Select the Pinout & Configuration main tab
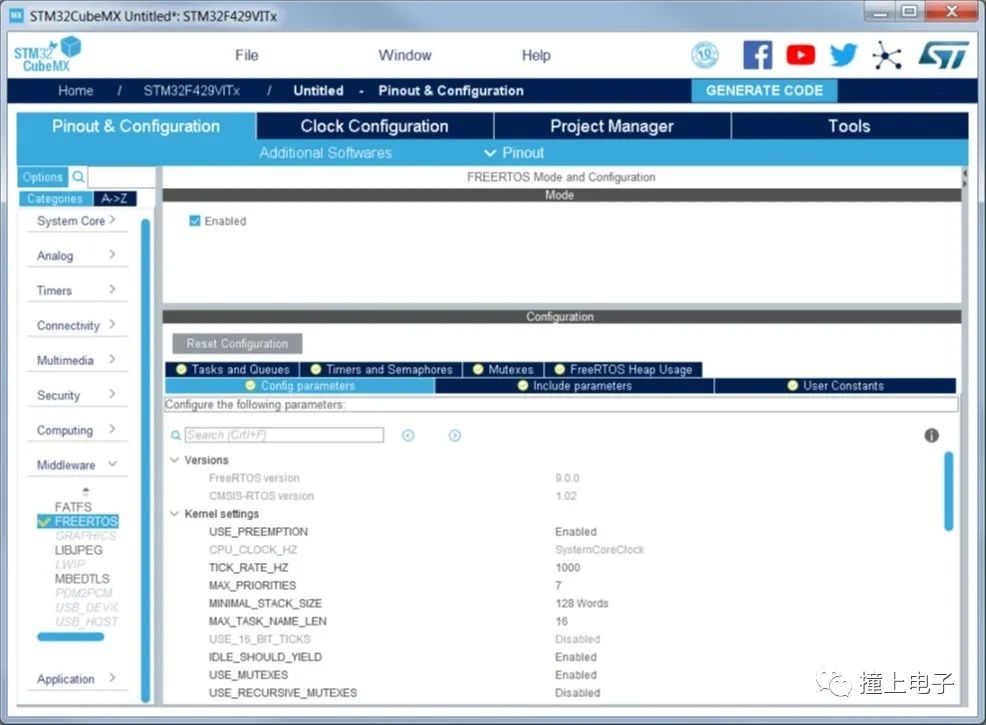 click(x=136, y=126)
